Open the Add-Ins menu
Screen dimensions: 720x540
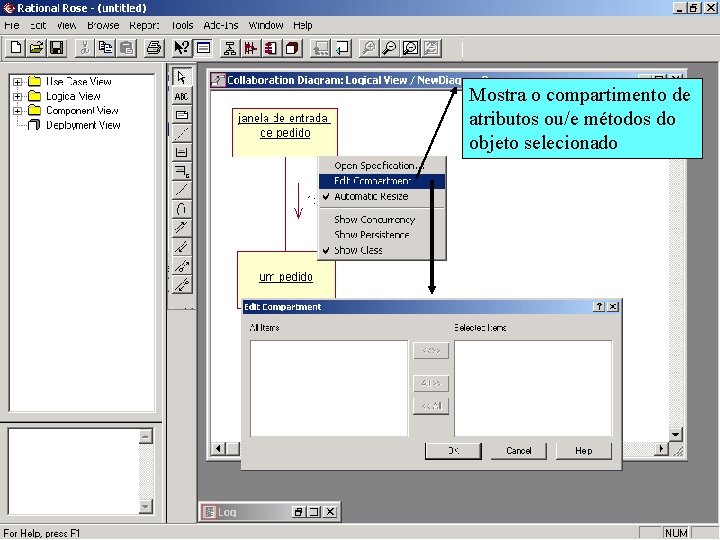coord(221,25)
